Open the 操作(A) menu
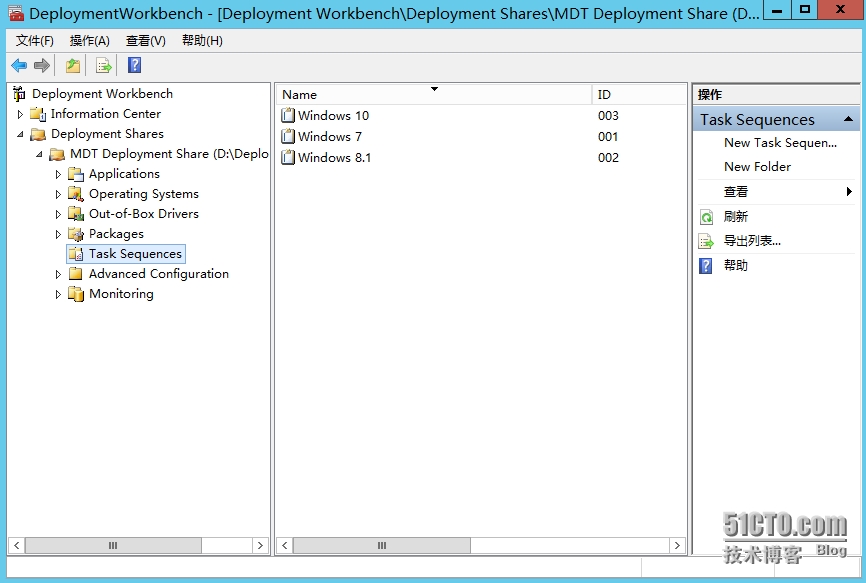 pyautogui.click(x=89, y=41)
